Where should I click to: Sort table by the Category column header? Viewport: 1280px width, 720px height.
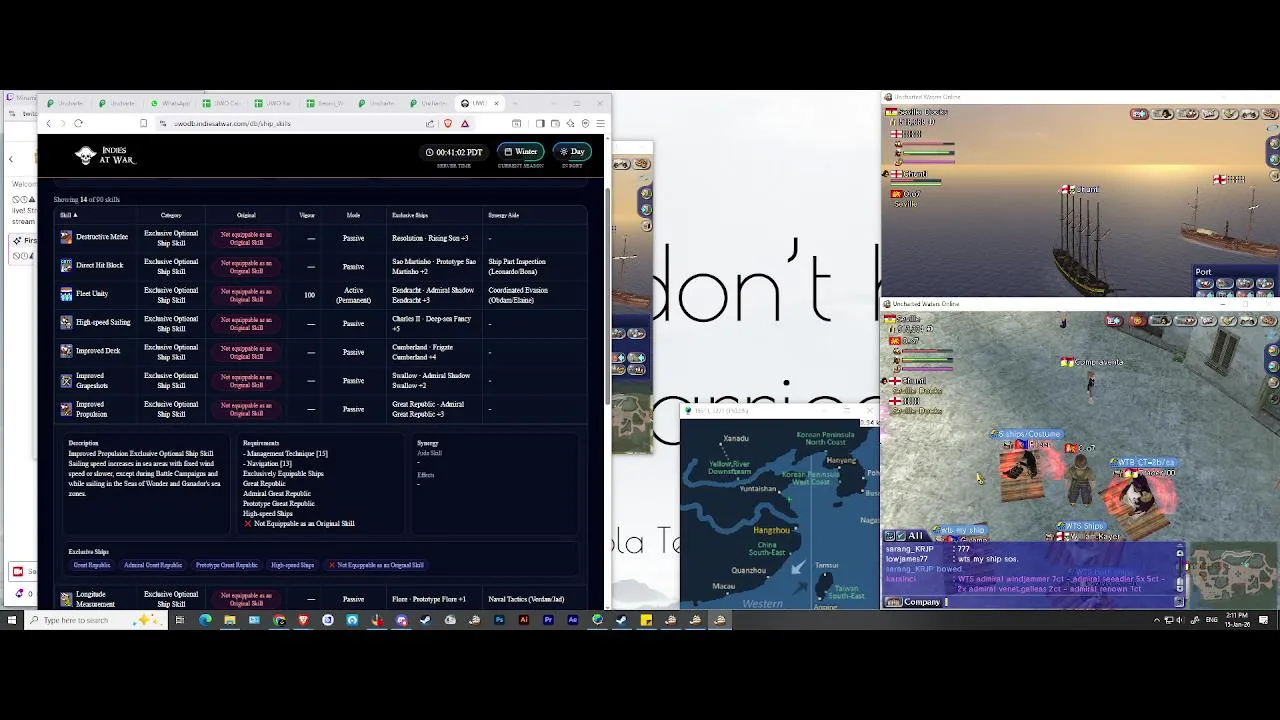pyautogui.click(x=171, y=215)
